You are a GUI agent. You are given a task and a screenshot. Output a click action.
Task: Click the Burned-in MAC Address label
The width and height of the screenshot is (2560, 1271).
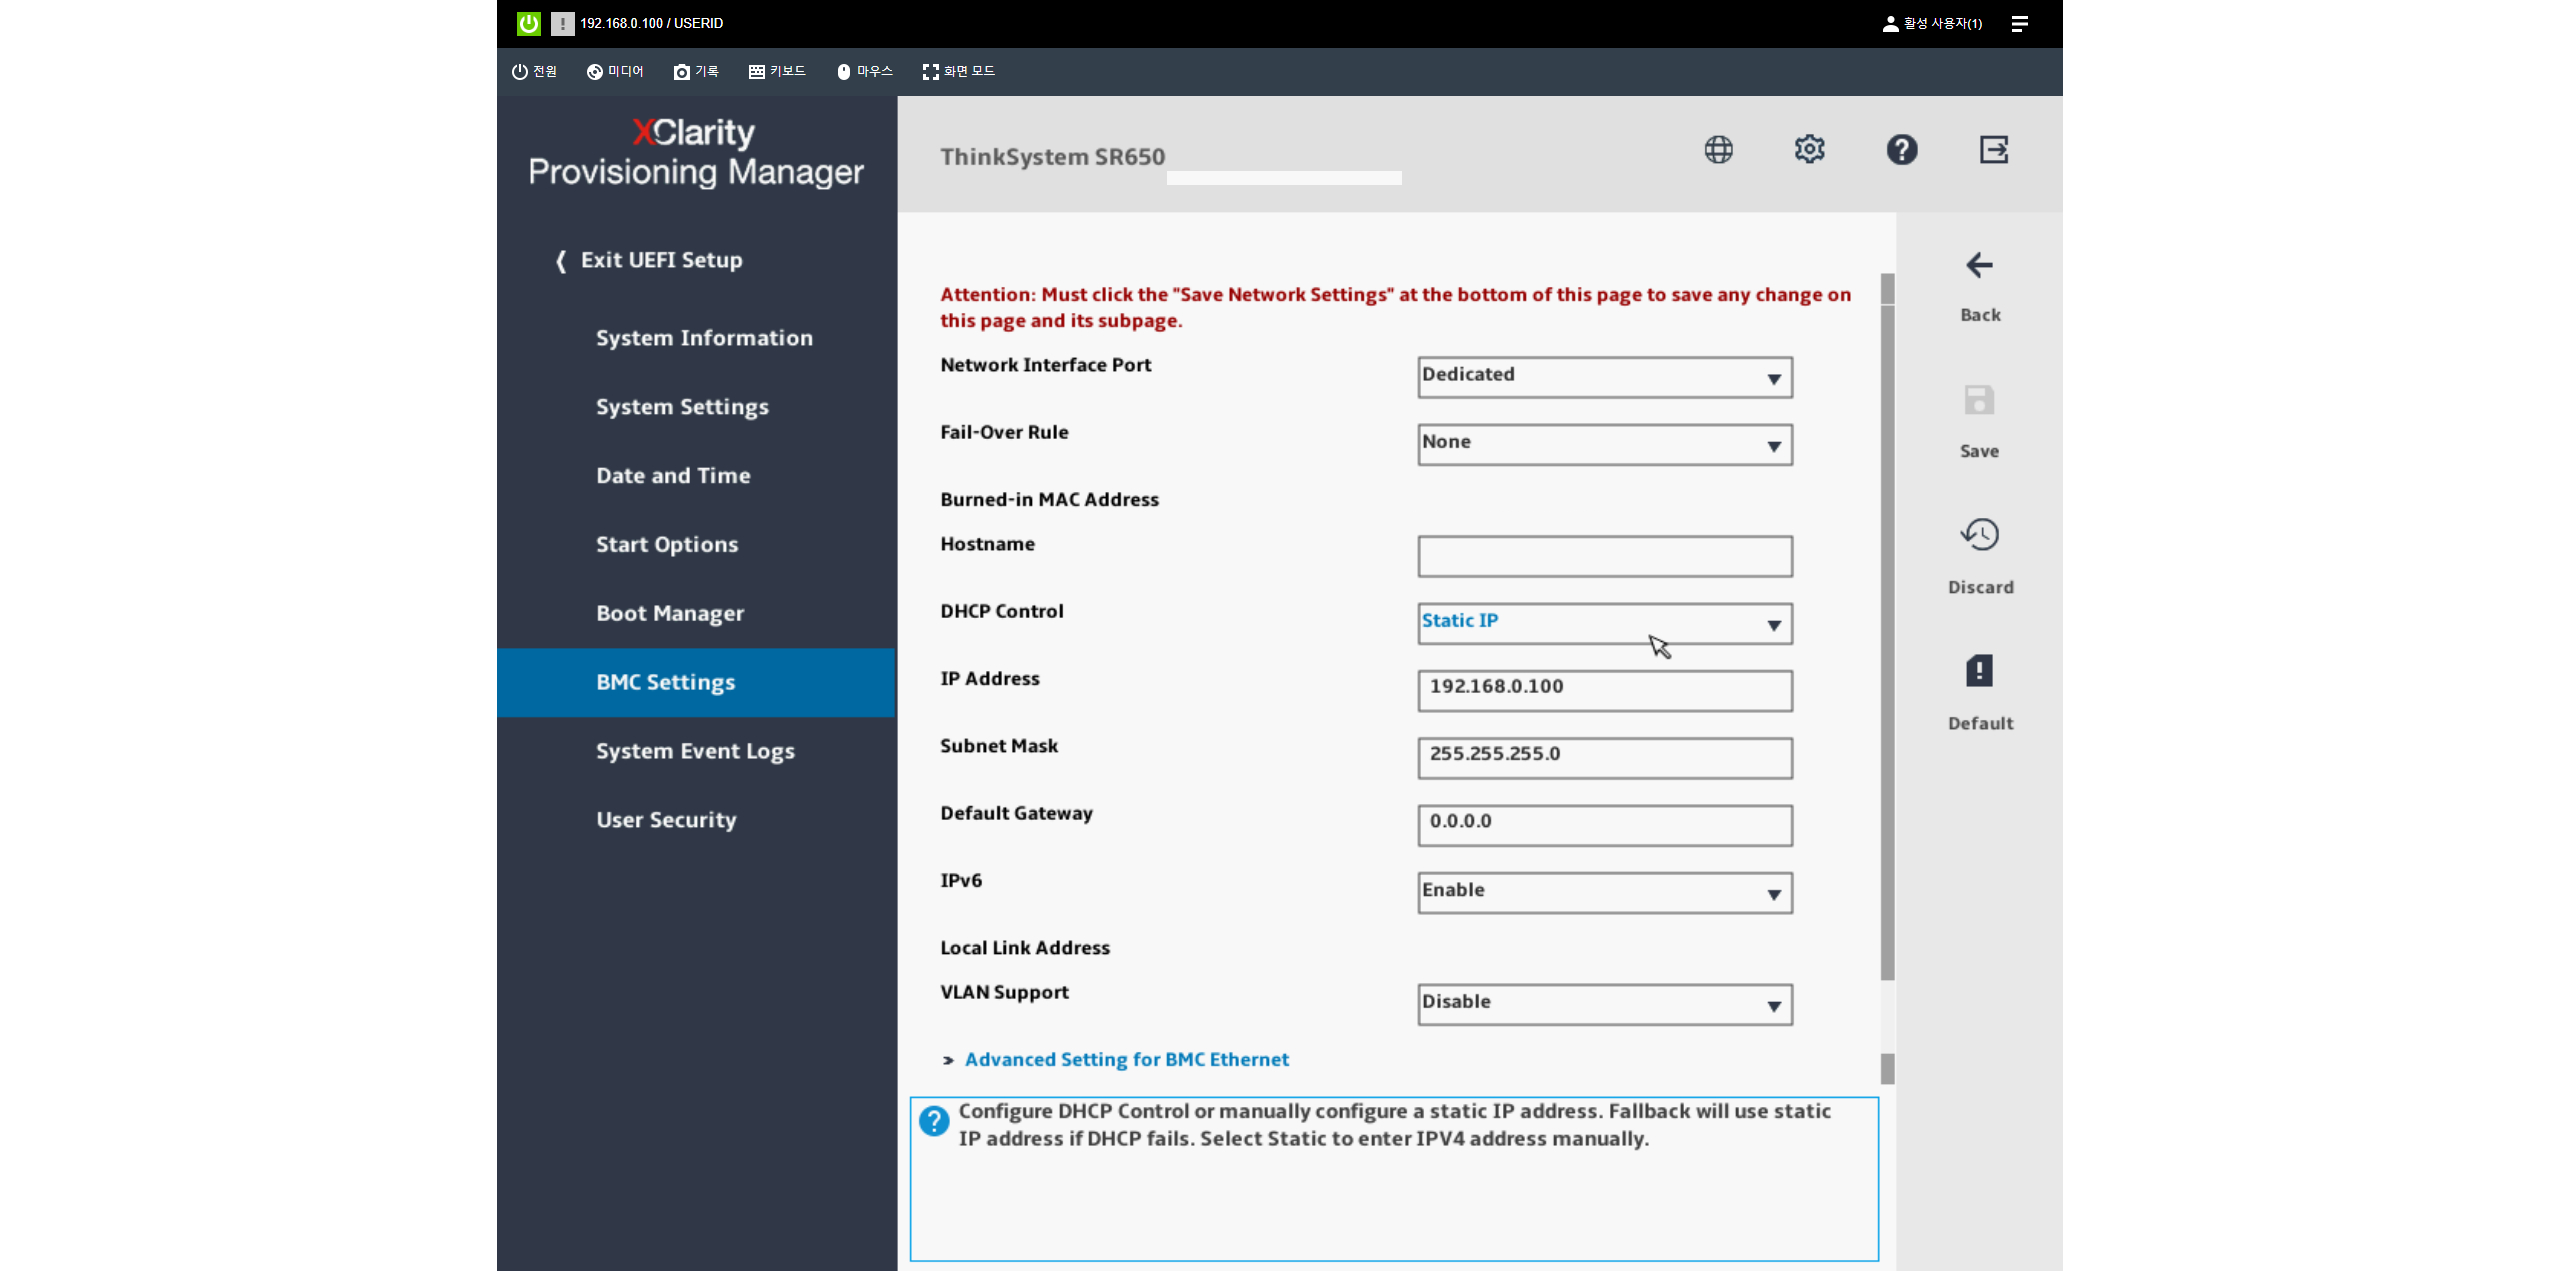coord(1049,500)
